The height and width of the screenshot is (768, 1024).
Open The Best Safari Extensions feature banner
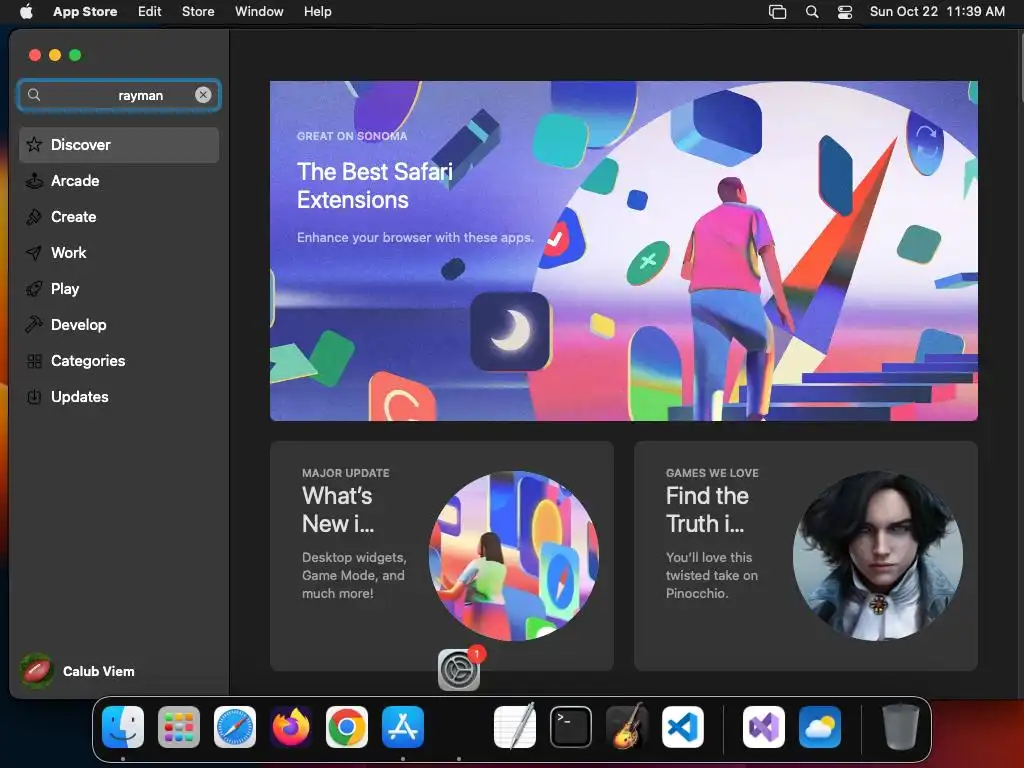(624, 251)
